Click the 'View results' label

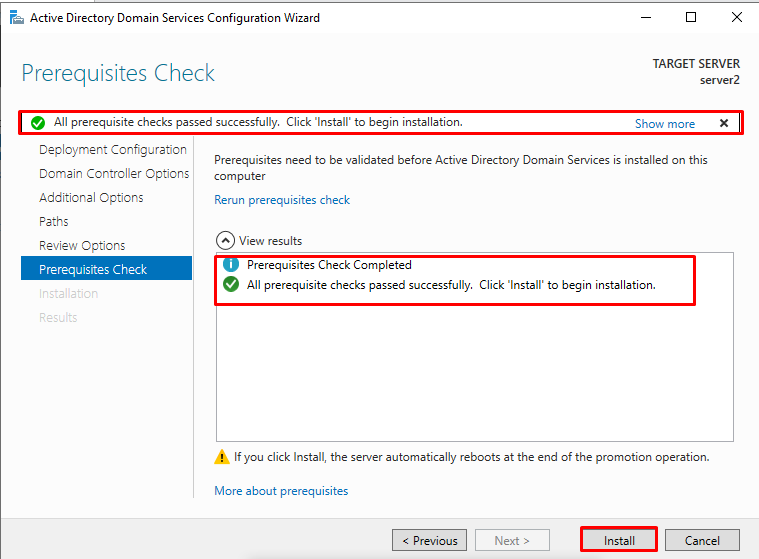(x=270, y=241)
